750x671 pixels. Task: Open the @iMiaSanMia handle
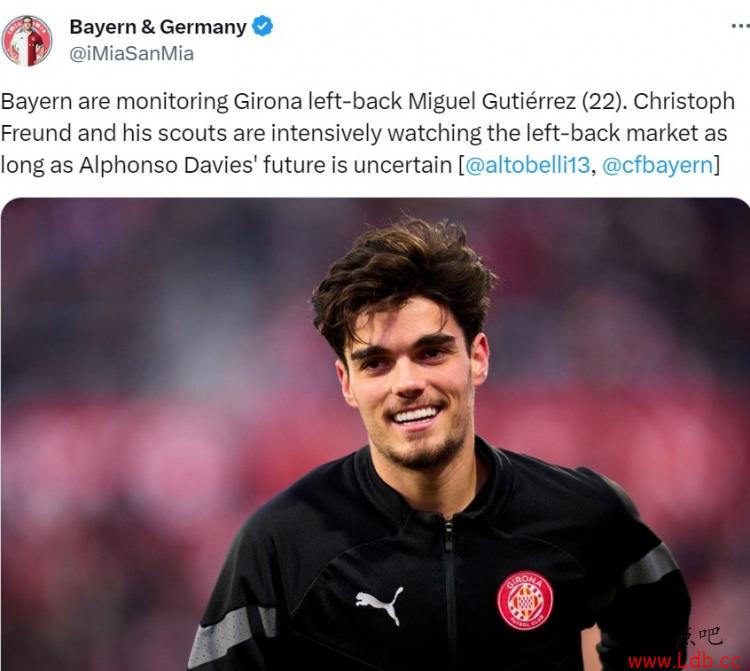(132, 54)
